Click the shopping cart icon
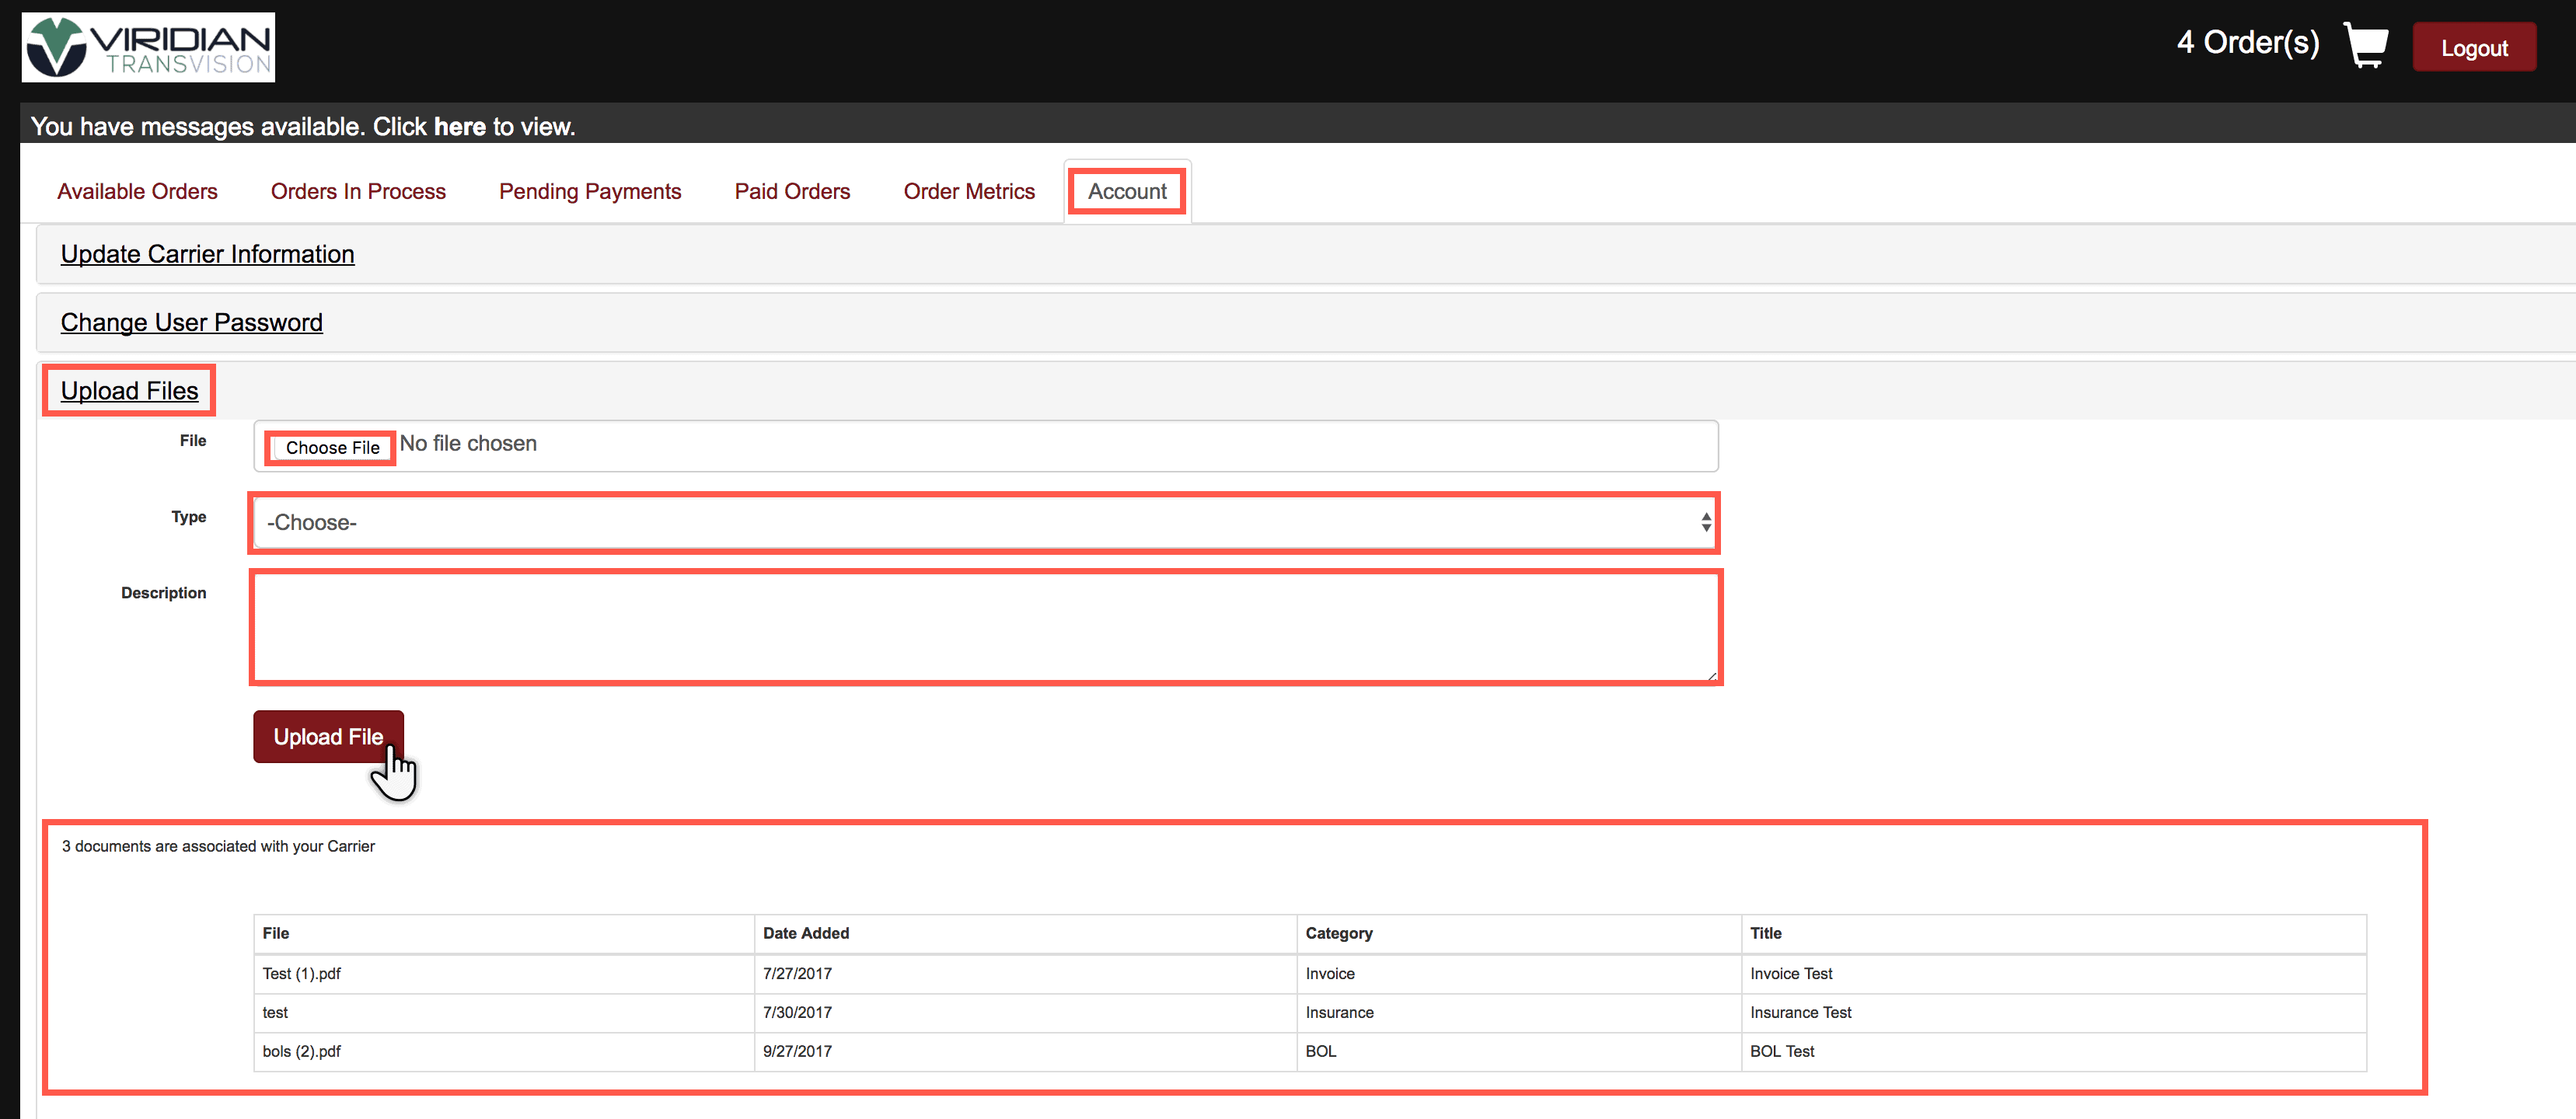 [x=2365, y=45]
